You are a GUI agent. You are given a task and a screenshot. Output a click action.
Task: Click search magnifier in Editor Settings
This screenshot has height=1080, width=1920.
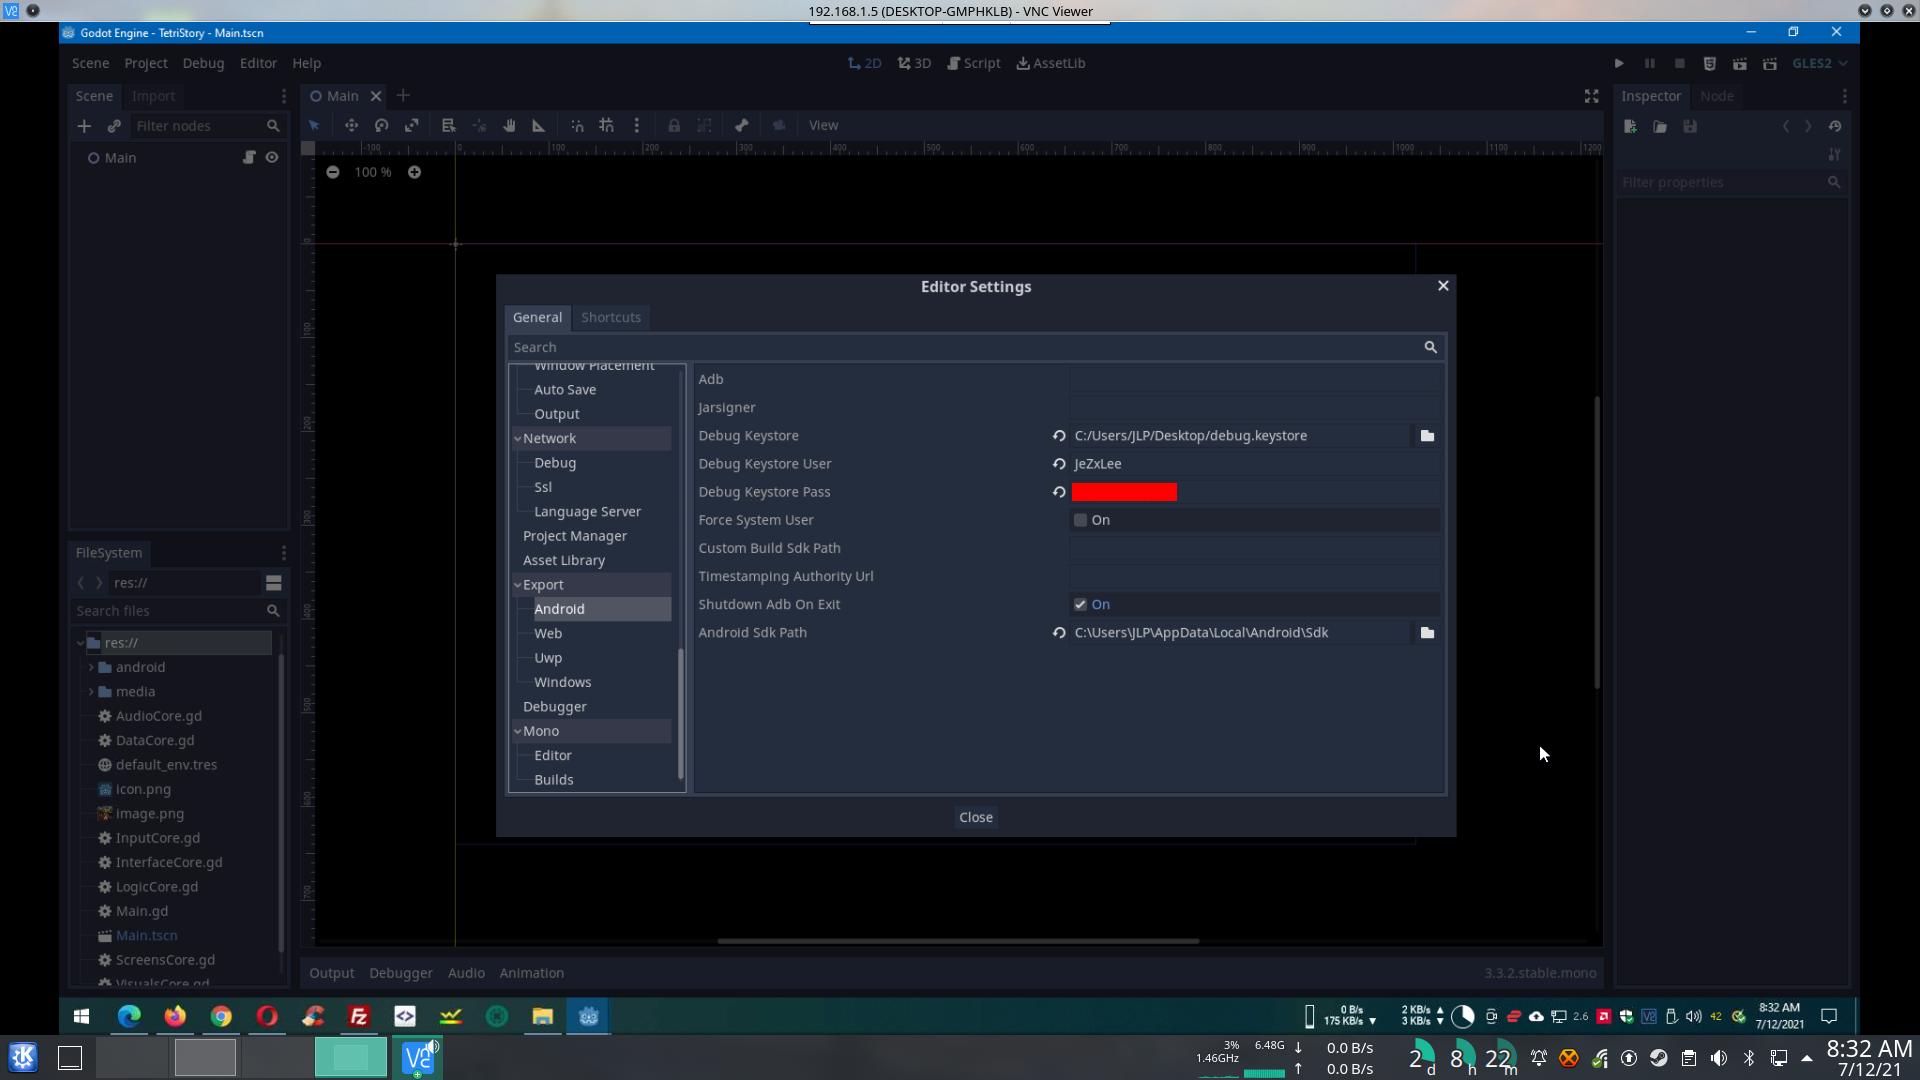coord(1430,347)
